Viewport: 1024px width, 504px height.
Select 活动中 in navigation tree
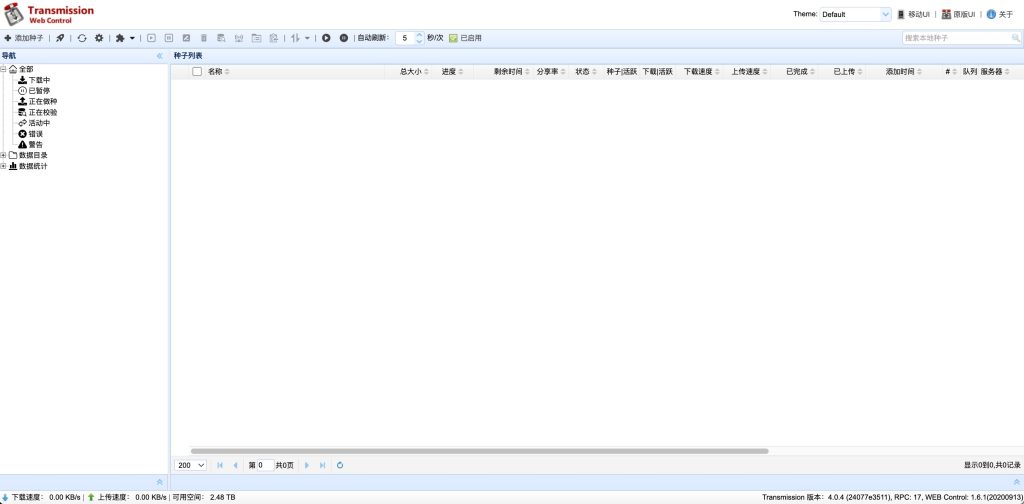point(39,123)
